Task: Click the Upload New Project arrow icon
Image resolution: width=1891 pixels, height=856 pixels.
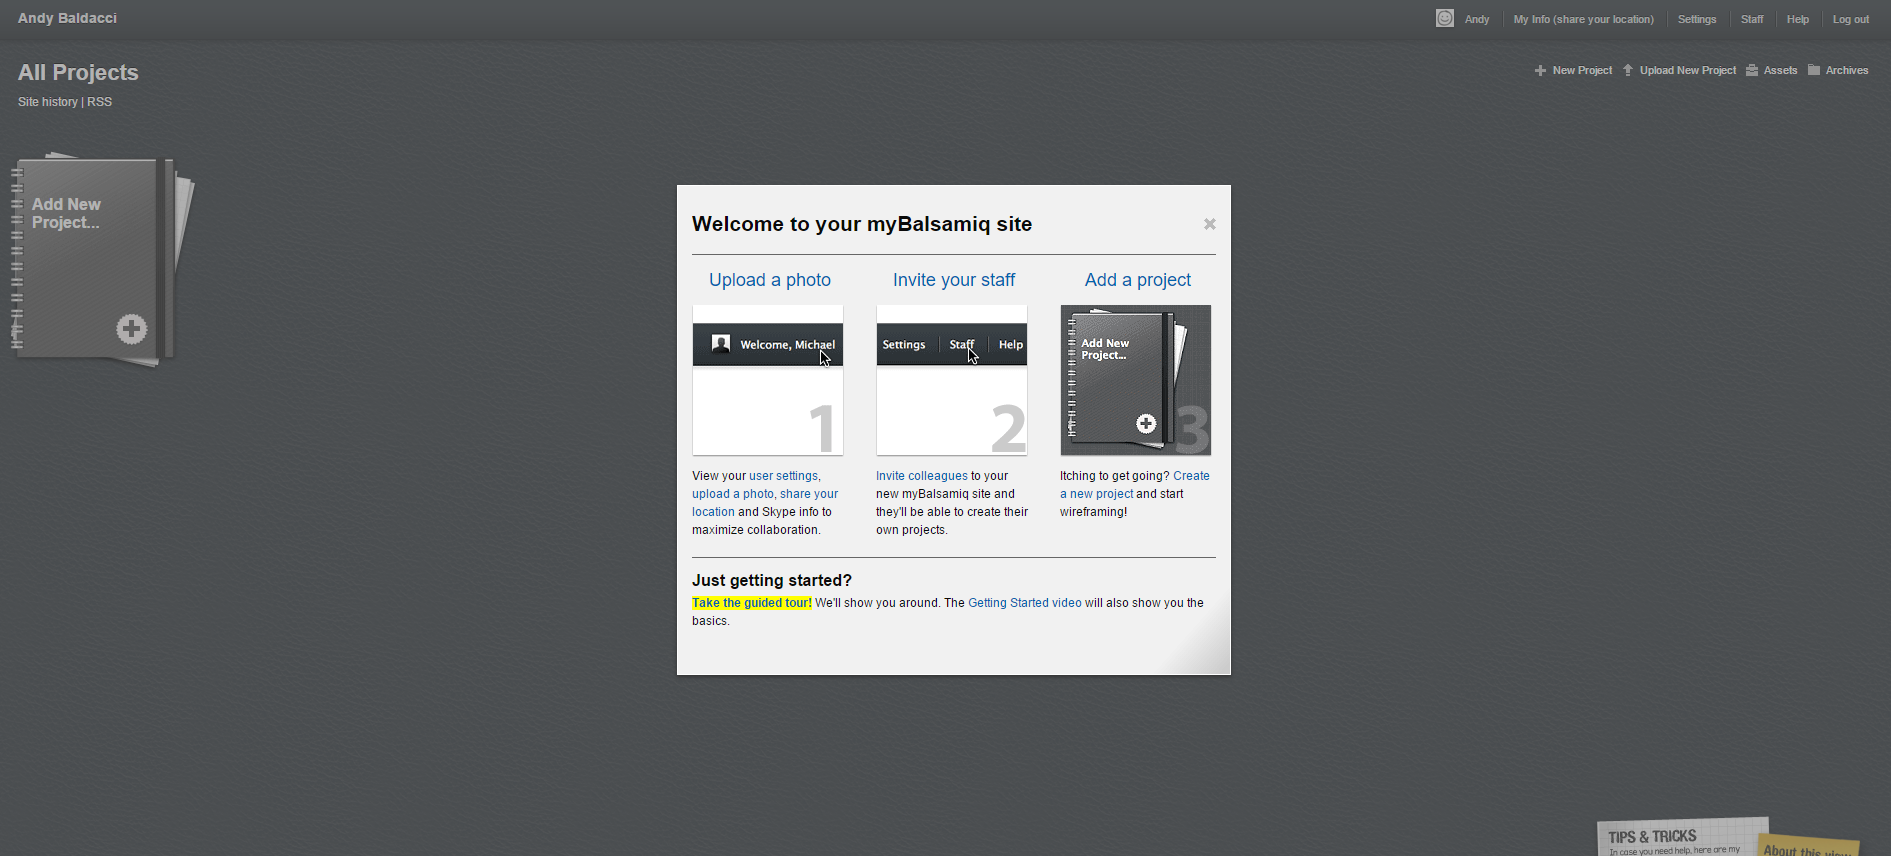Action: (1628, 70)
